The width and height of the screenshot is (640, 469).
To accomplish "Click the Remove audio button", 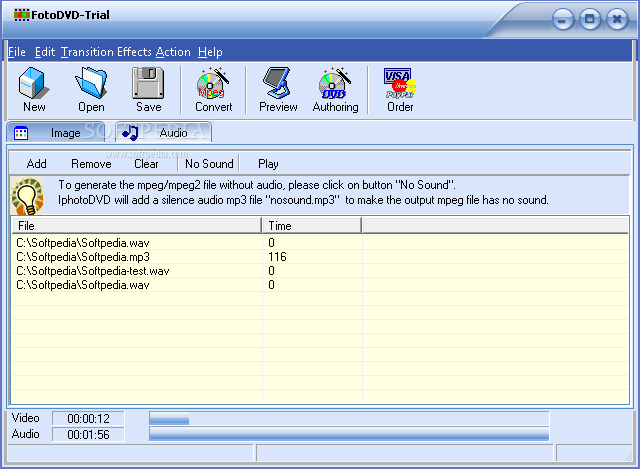I will pyautogui.click(x=91, y=164).
